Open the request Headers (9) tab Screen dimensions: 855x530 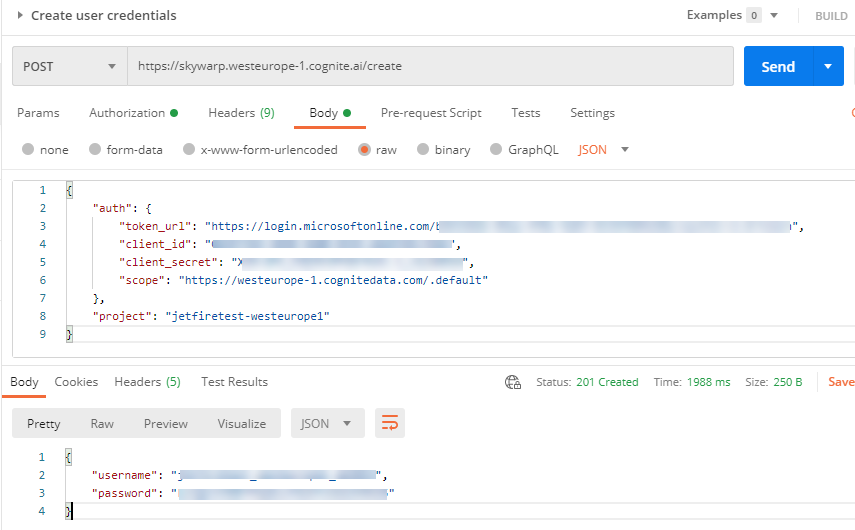[x=241, y=113]
